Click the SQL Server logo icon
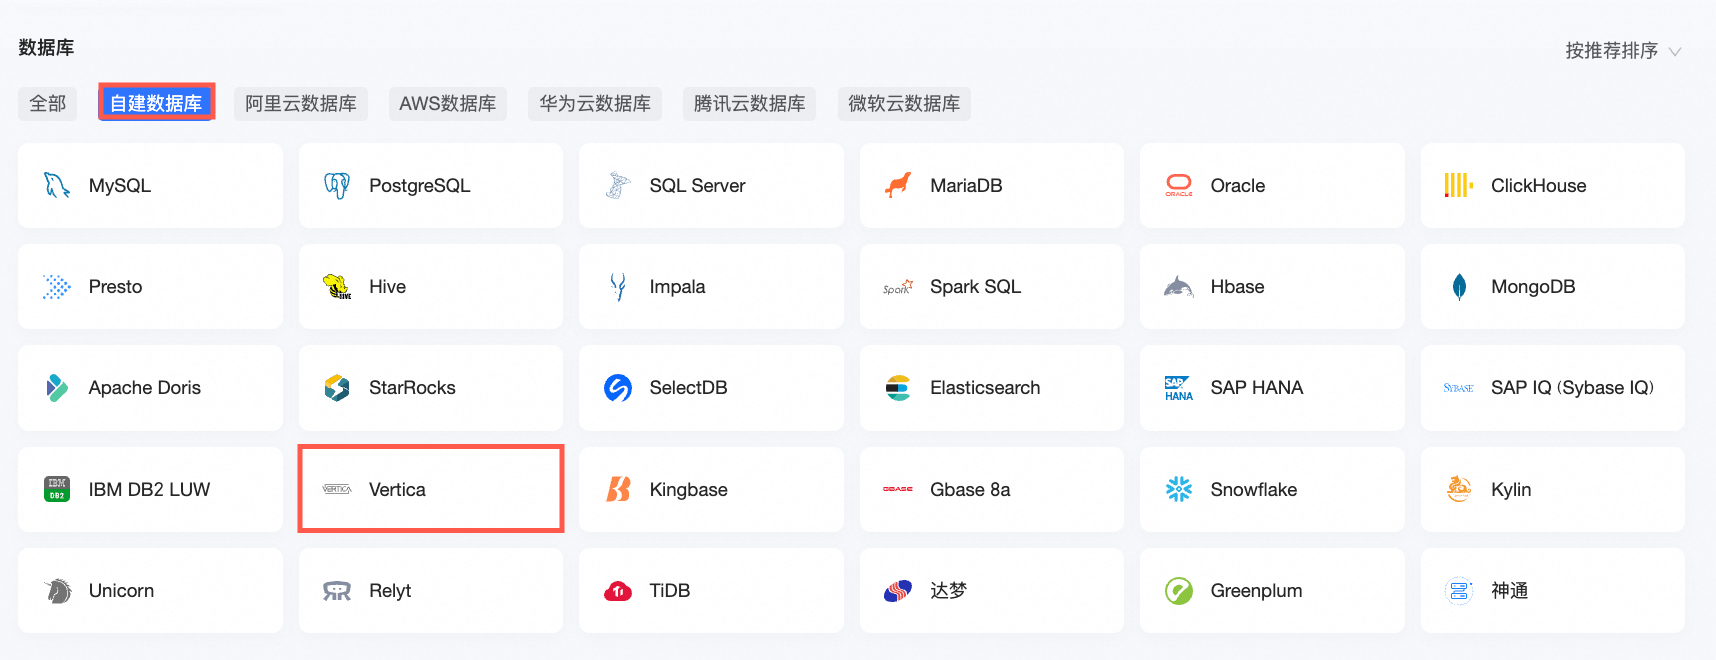Image resolution: width=1716 pixels, height=660 pixels. 618,185
